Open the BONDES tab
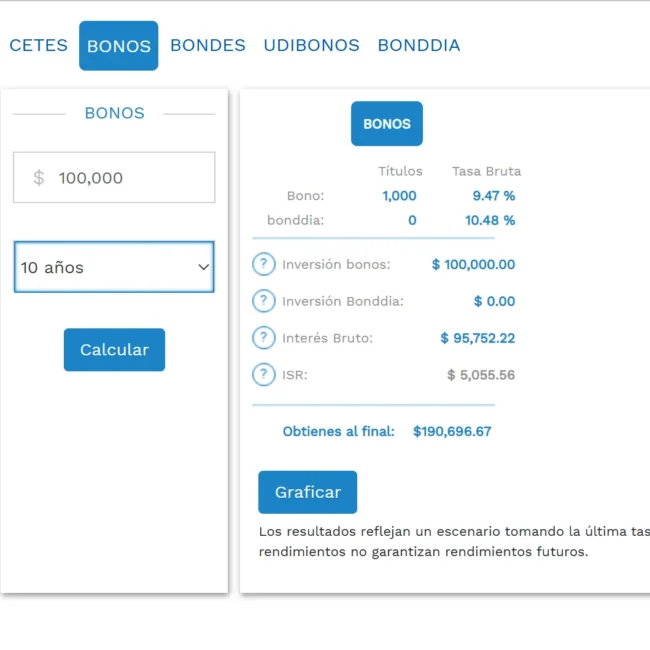Viewport: 650px width, 650px height. 207,45
